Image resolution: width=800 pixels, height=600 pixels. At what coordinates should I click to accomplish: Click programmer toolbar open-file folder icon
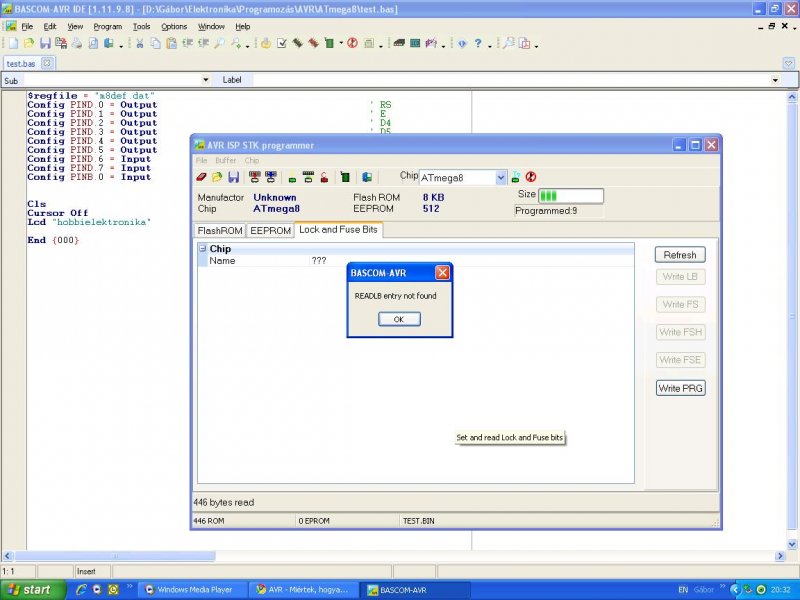pos(217,177)
